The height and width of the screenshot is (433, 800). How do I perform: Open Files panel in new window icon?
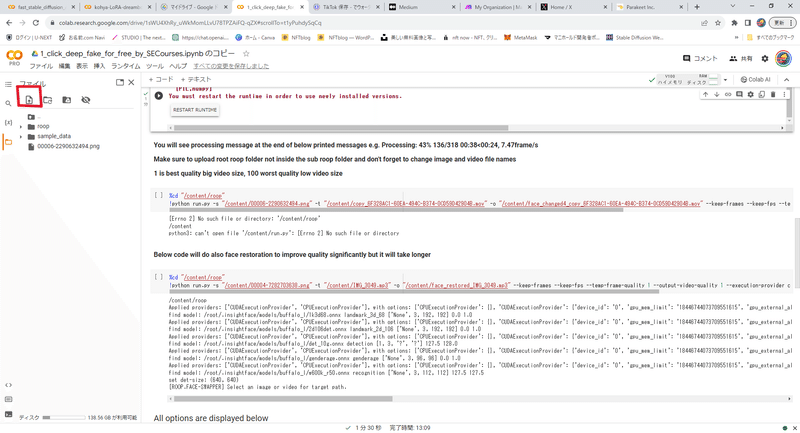coord(120,83)
